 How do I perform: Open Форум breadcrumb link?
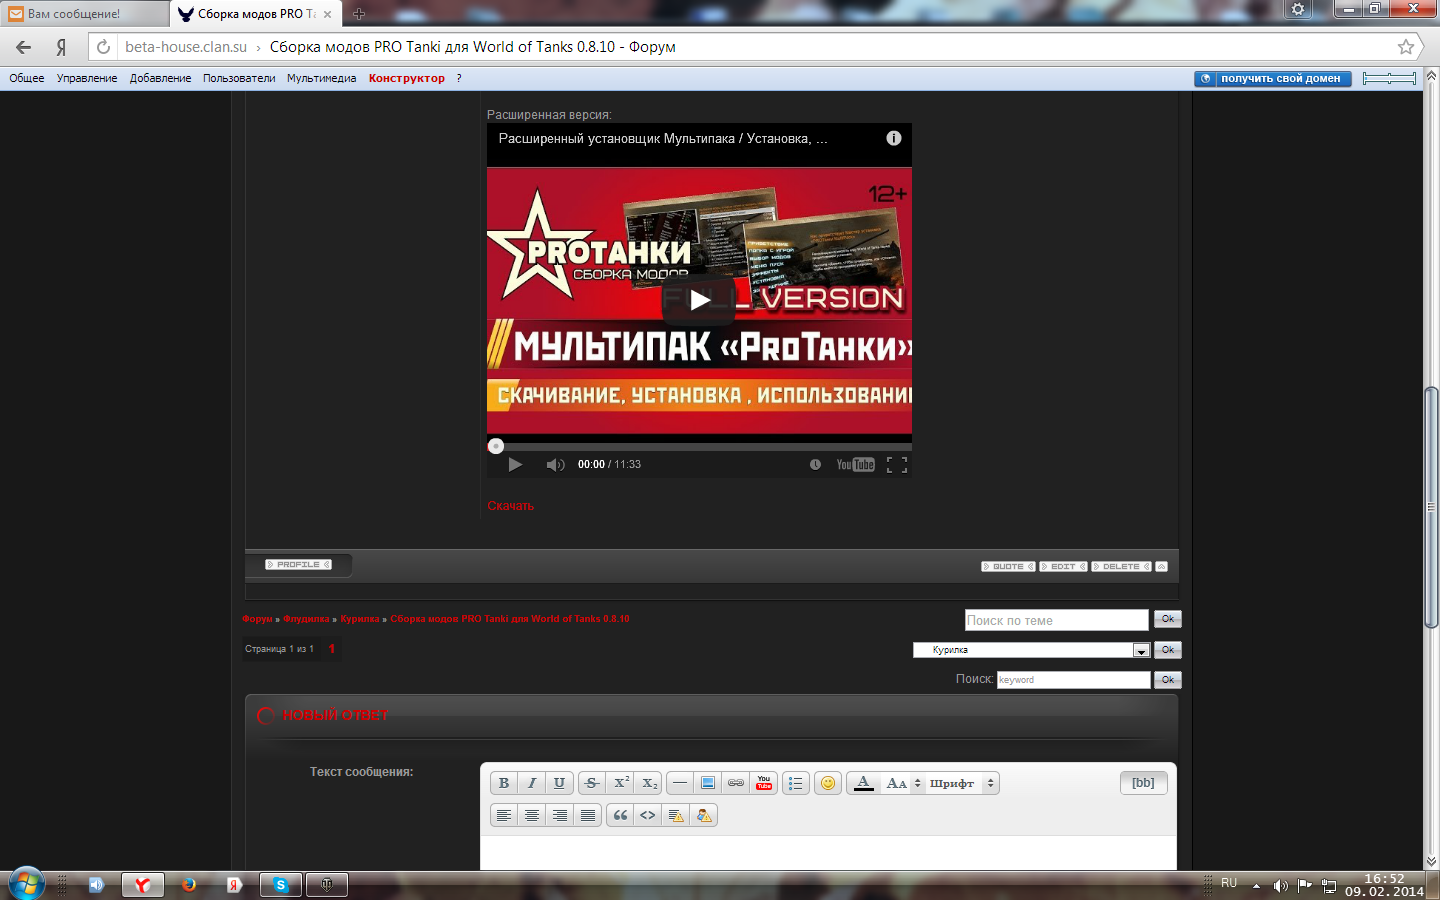[257, 619]
